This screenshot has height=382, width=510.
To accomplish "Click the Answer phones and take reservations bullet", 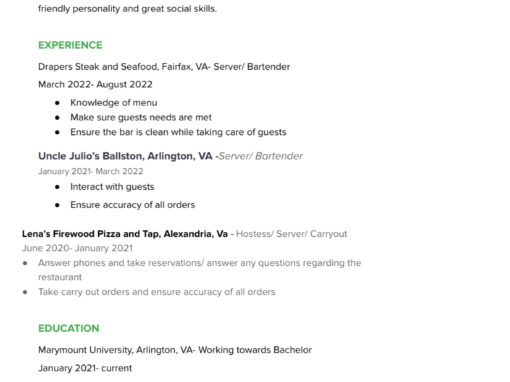I will [x=200, y=270].
